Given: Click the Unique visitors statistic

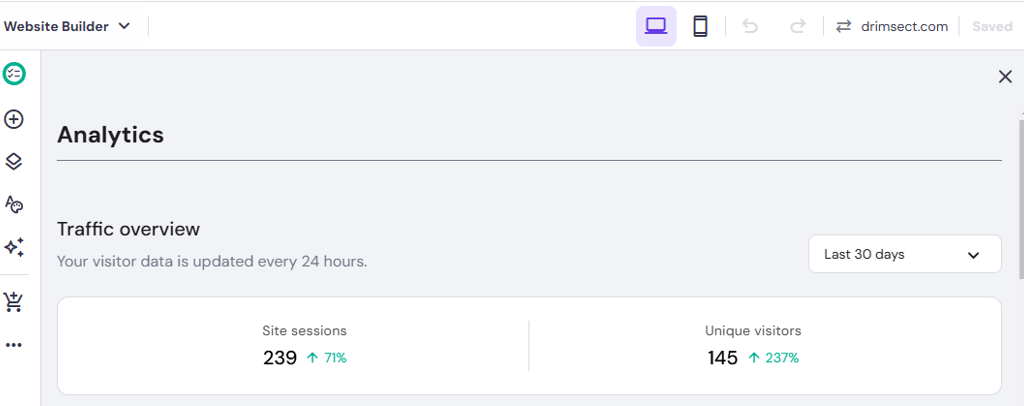Looking at the screenshot, I should [752, 345].
